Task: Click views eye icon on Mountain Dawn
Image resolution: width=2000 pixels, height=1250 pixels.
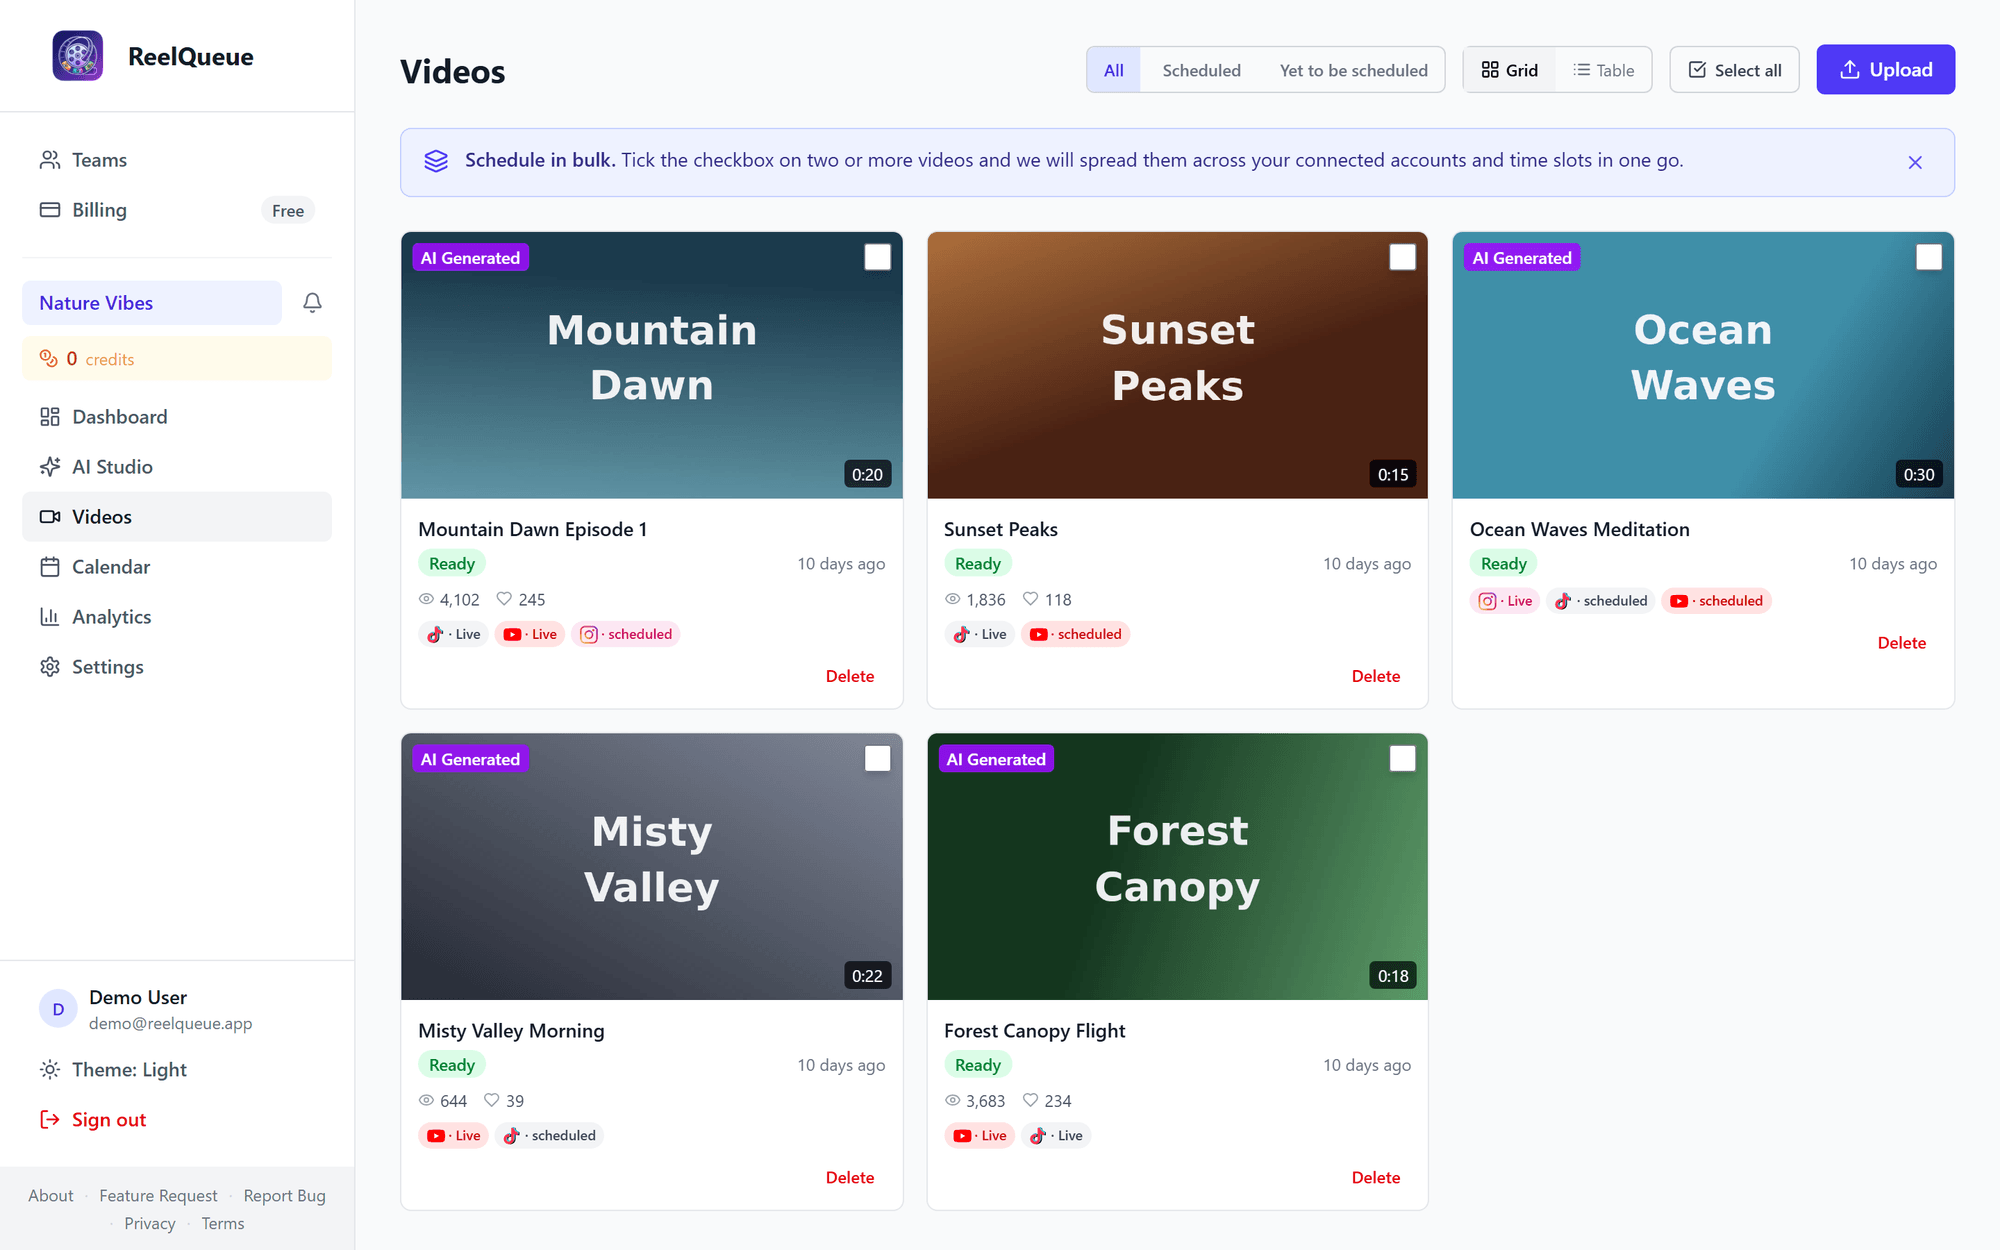Action: click(x=426, y=599)
